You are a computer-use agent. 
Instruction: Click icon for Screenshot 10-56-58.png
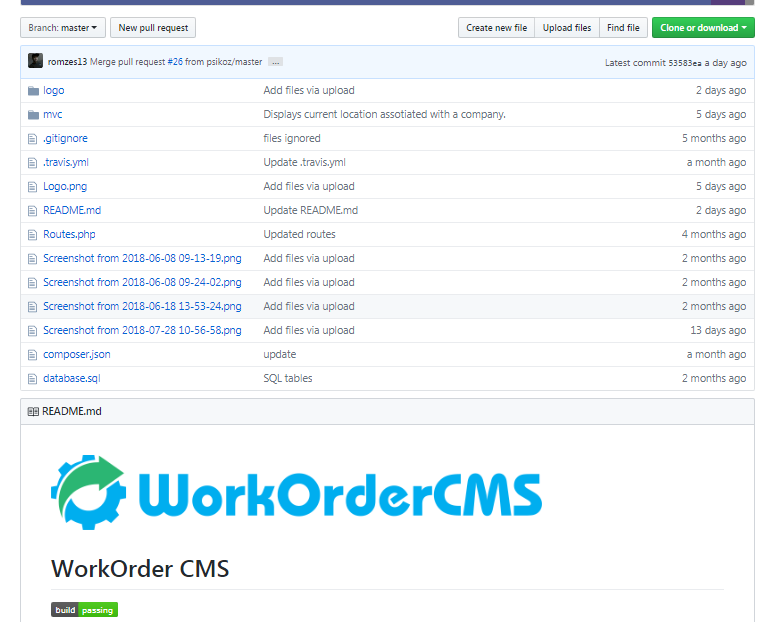tap(33, 331)
